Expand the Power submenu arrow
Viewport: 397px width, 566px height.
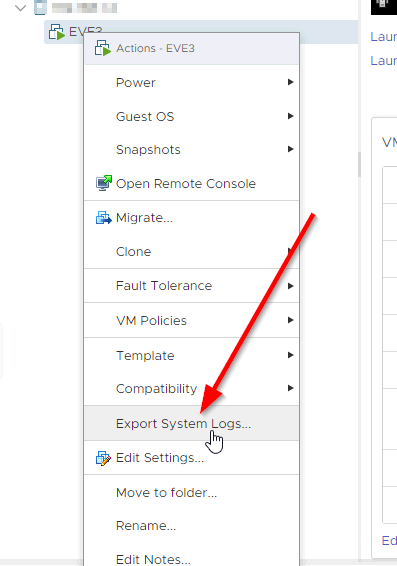click(290, 82)
